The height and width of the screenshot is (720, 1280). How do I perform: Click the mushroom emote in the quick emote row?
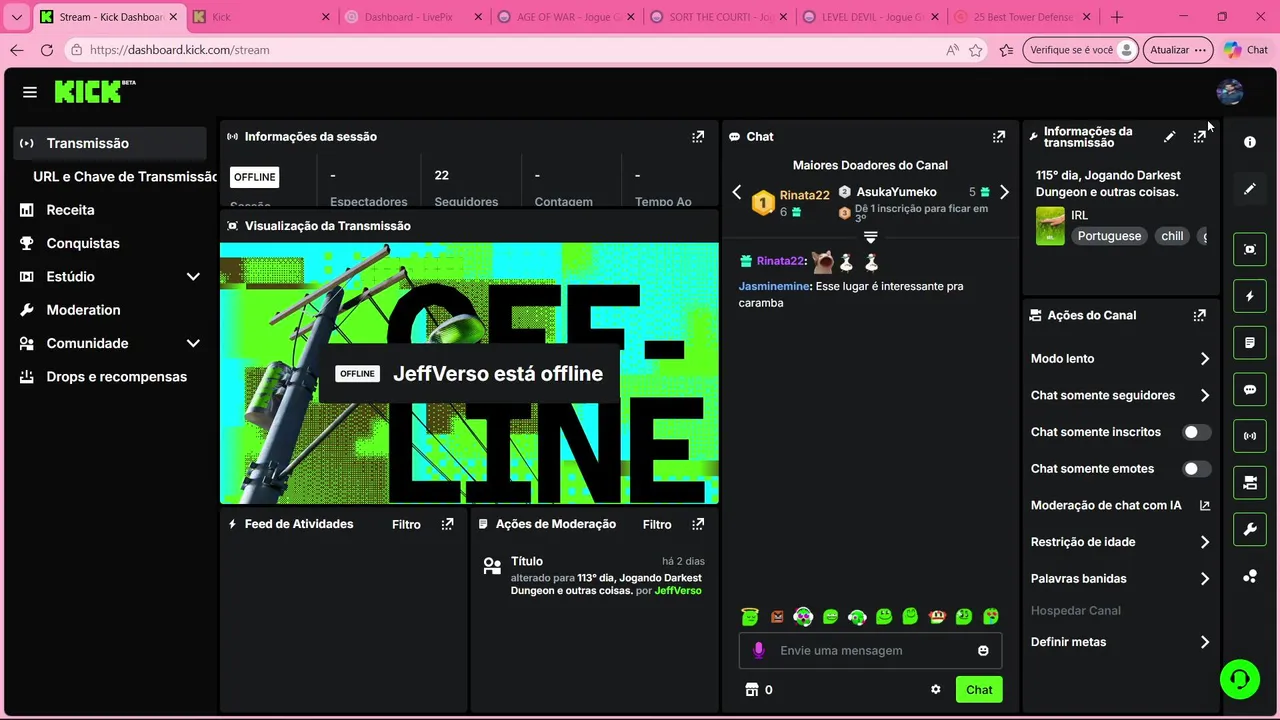click(x=937, y=617)
